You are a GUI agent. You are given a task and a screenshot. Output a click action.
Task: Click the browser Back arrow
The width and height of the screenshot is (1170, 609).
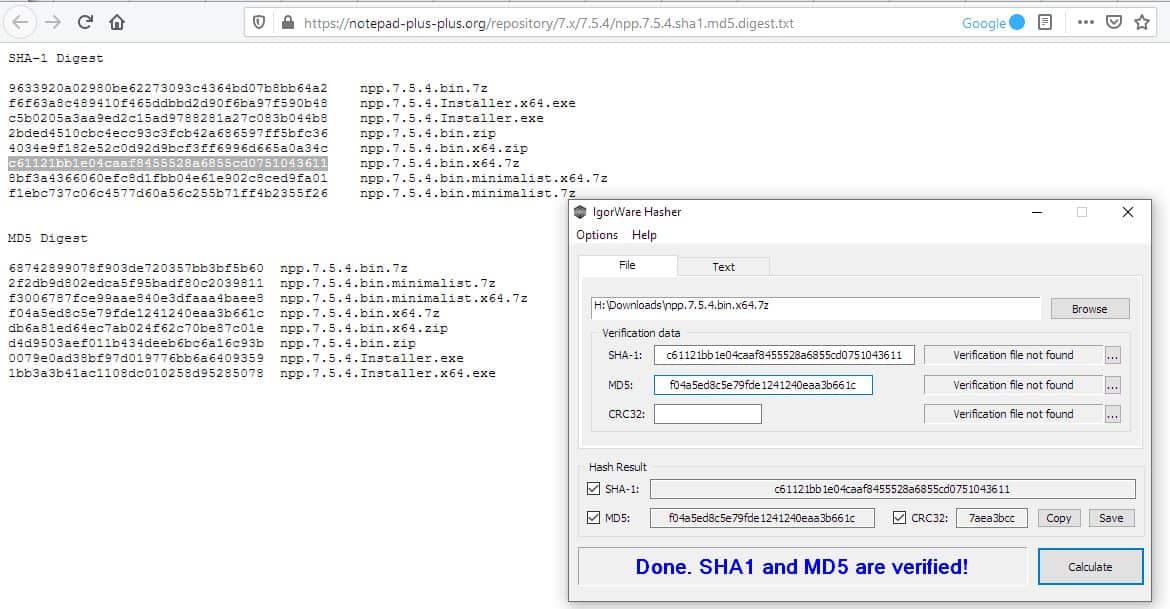(20, 22)
